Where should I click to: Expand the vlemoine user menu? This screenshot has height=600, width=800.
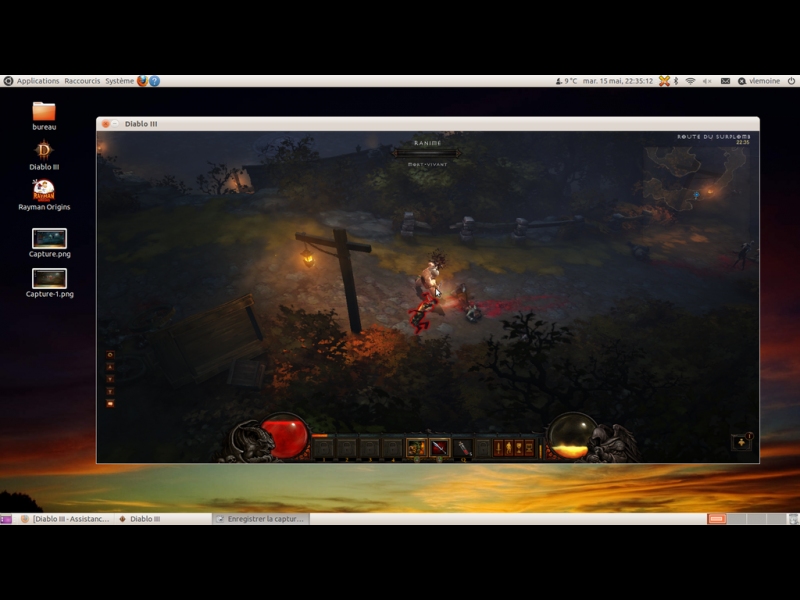click(x=764, y=81)
